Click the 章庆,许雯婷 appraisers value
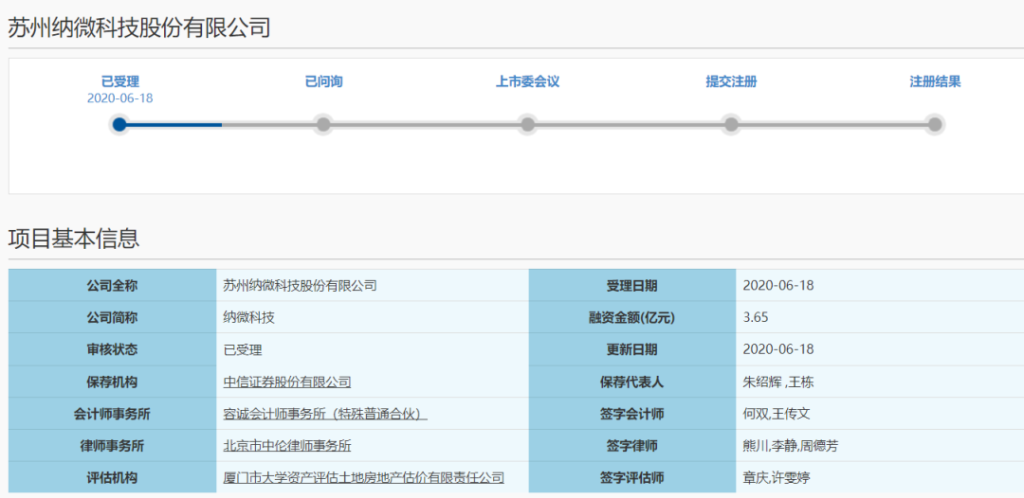 777,478
